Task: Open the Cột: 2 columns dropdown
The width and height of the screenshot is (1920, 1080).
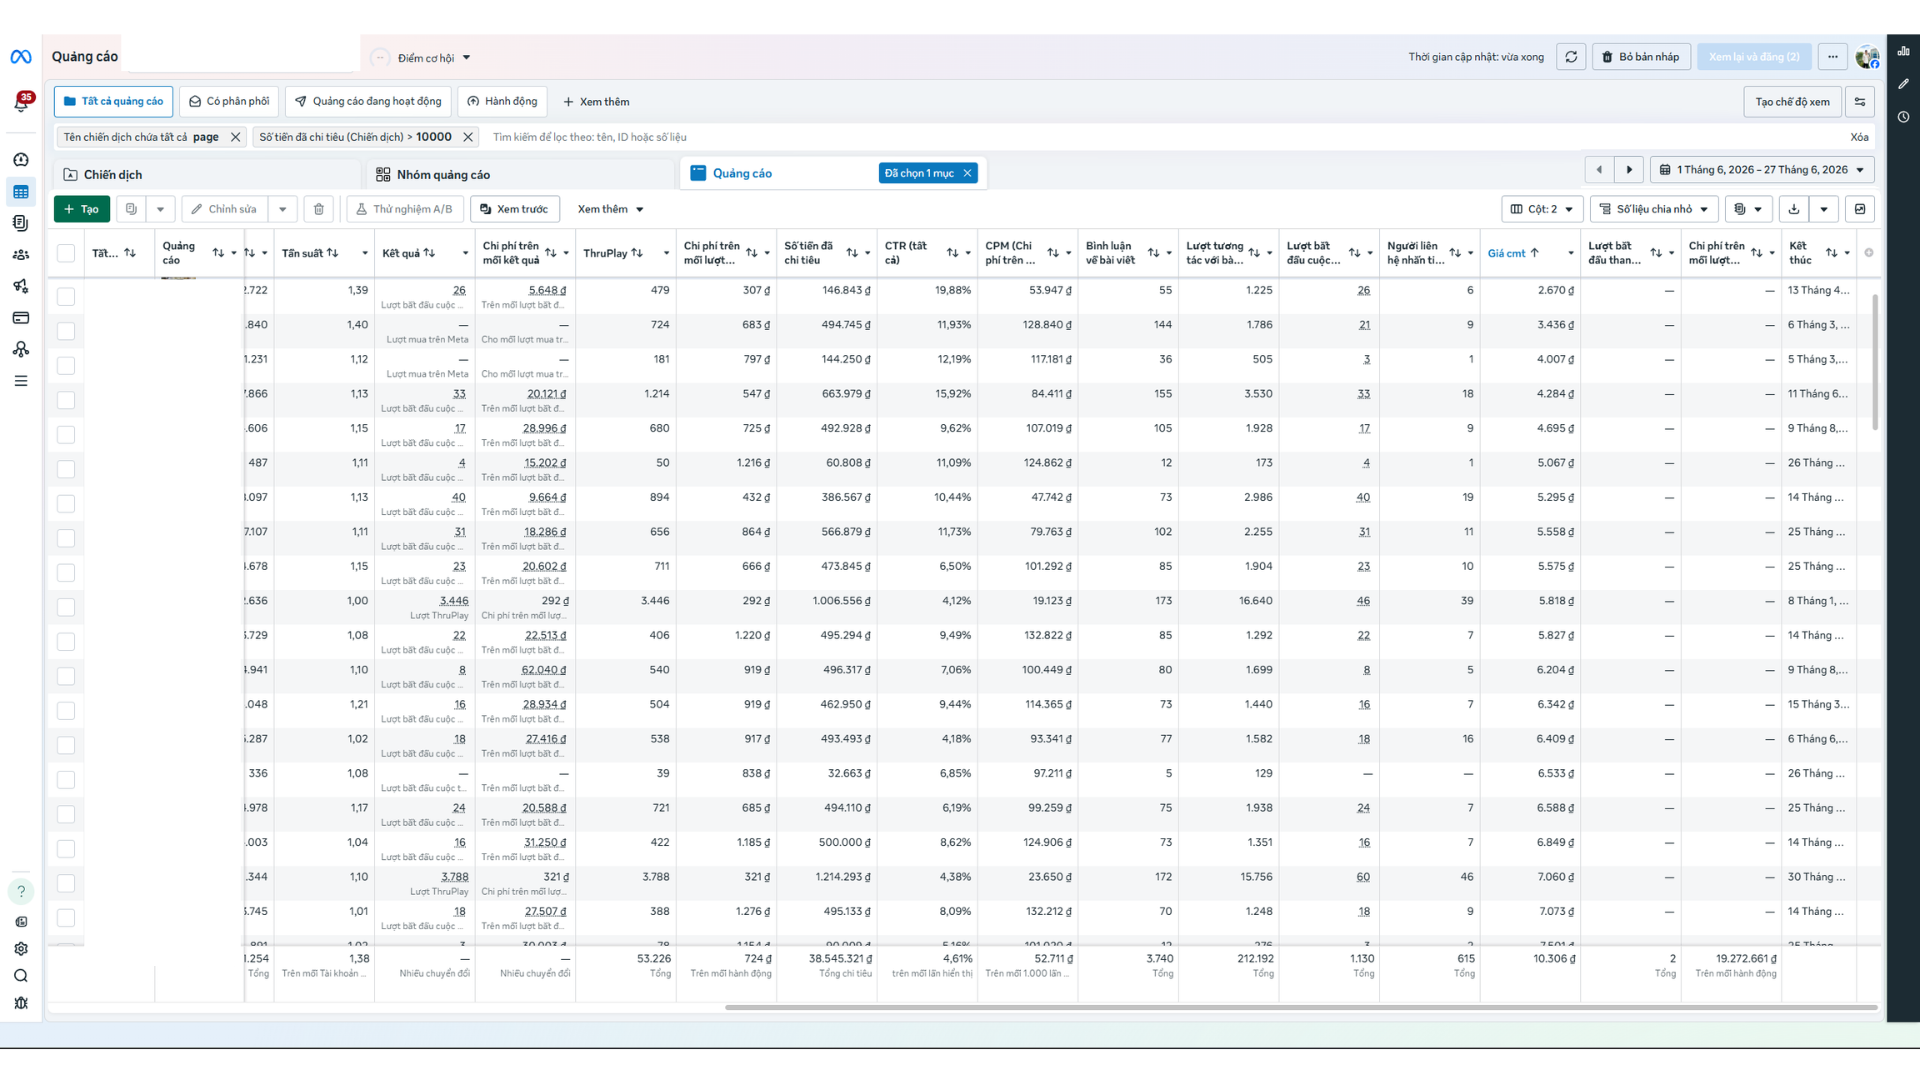Action: [1542, 209]
